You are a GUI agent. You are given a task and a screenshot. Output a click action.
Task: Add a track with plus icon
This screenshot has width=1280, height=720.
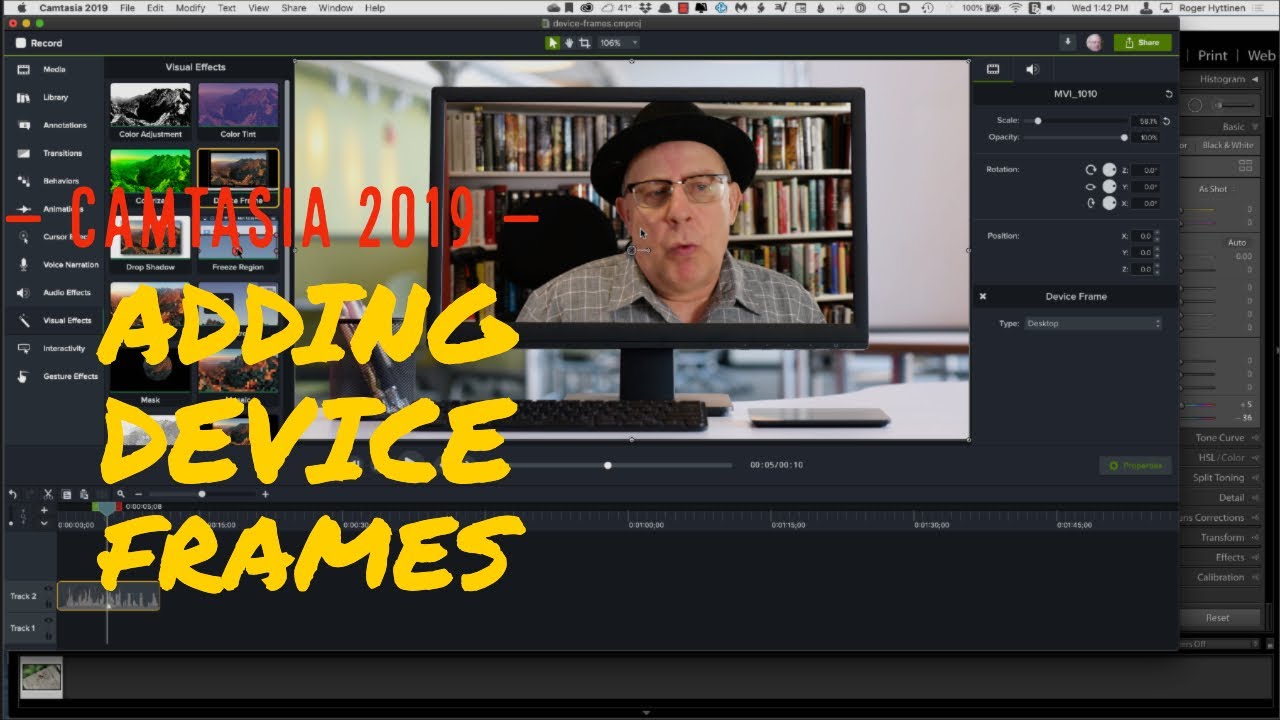coord(44,510)
